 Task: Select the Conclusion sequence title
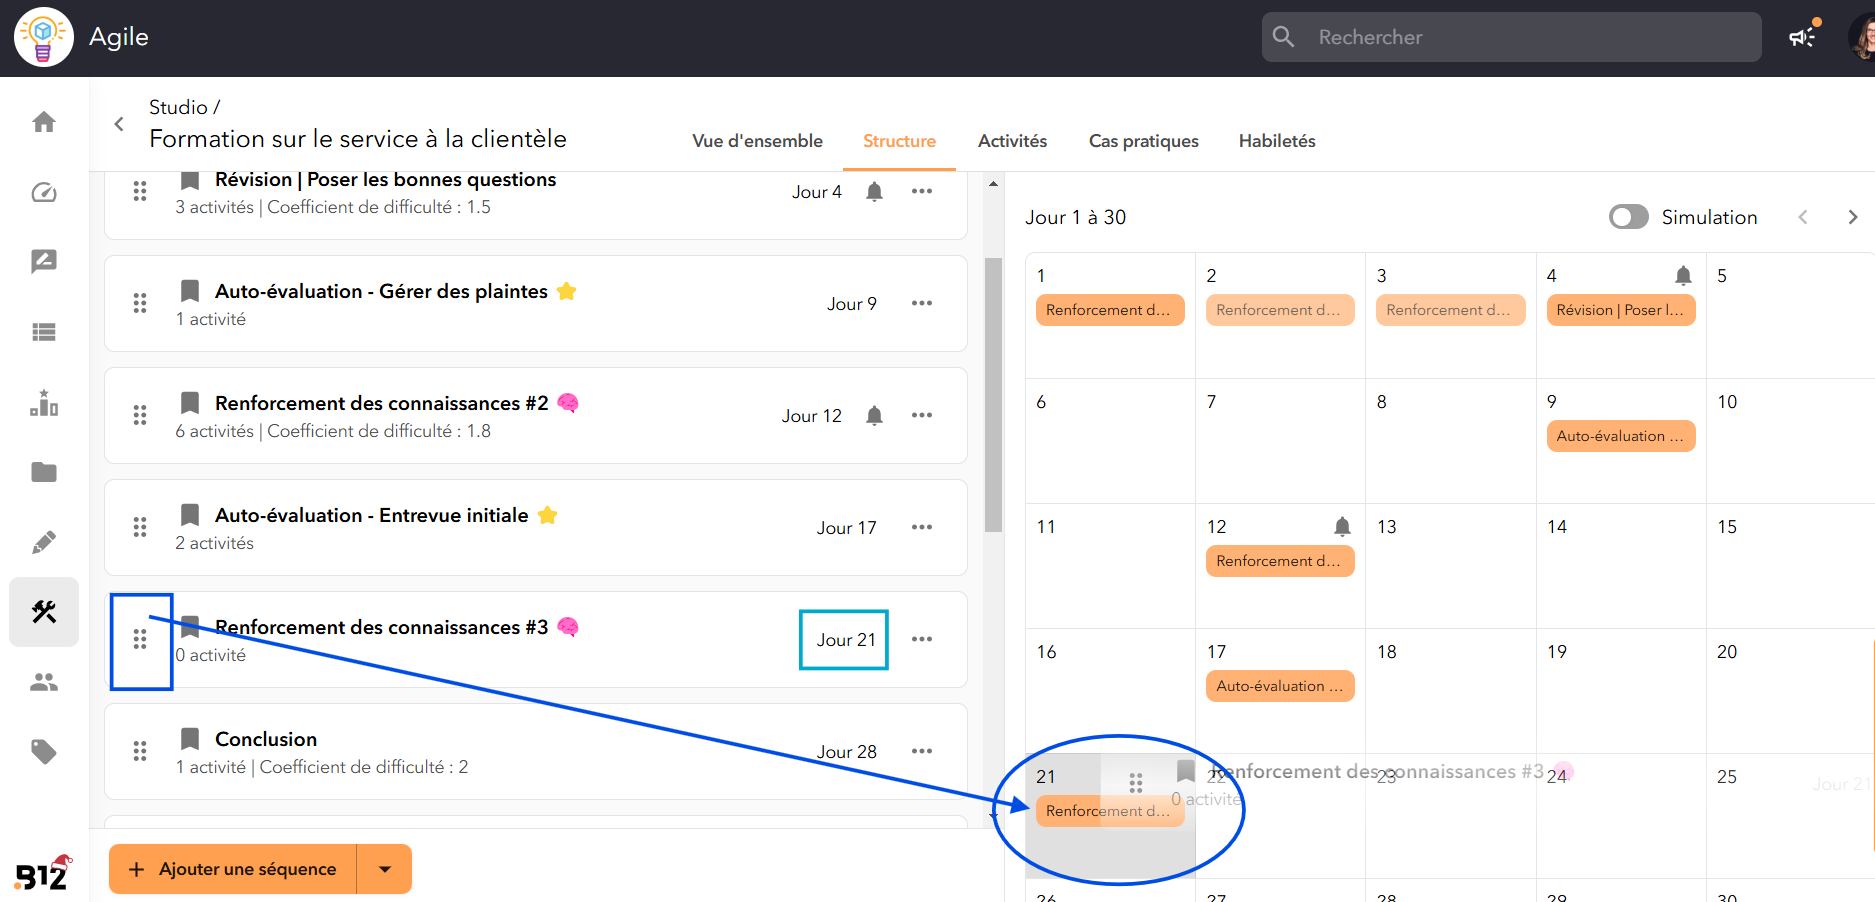266,739
